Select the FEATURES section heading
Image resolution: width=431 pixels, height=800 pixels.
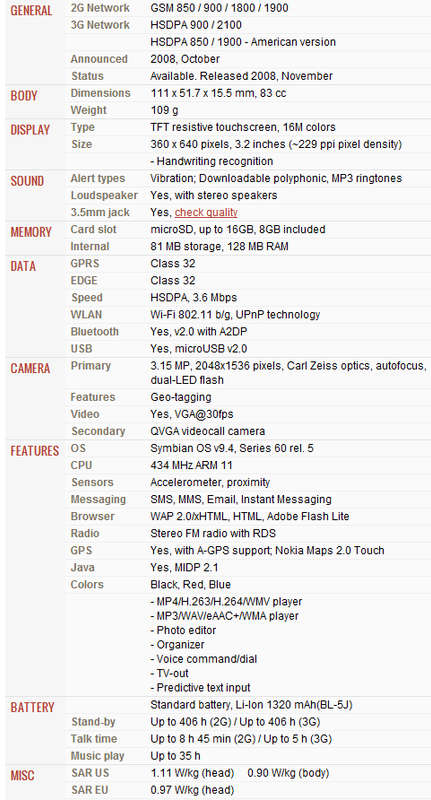[35, 451]
